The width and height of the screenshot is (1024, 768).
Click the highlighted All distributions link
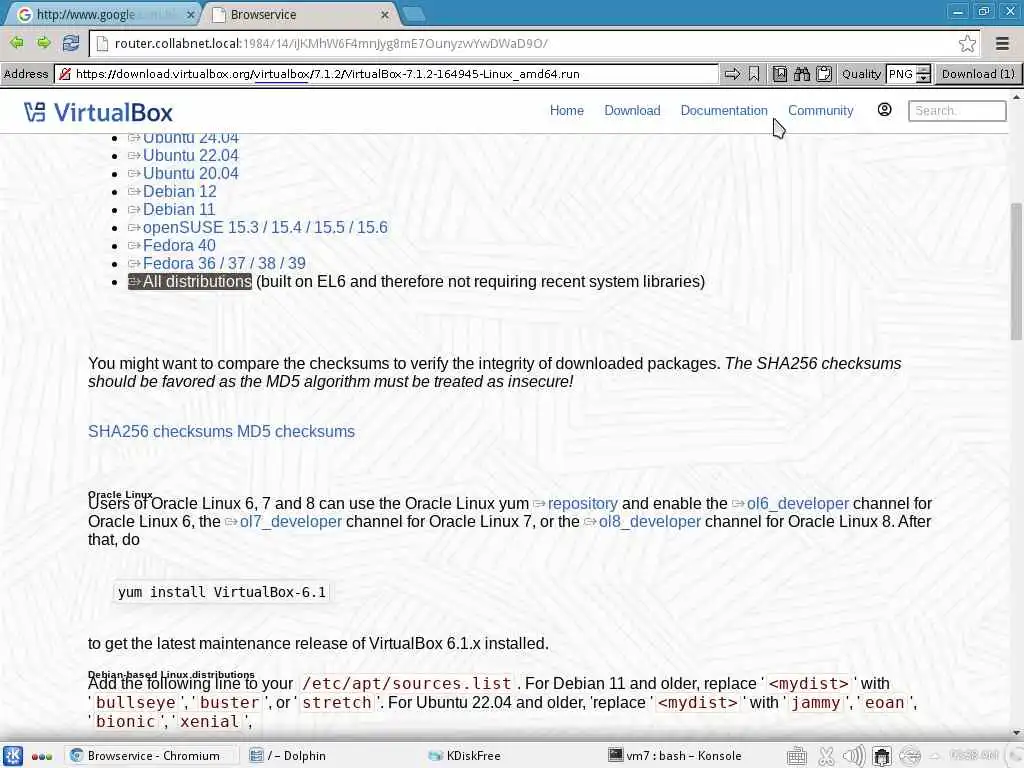(x=190, y=281)
